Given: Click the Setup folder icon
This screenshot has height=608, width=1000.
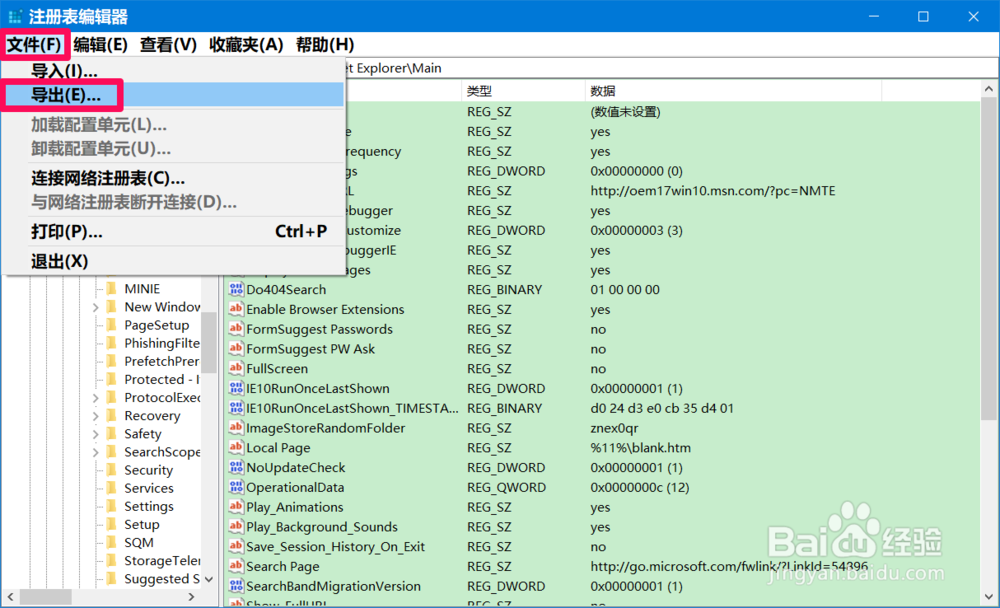Looking at the screenshot, I should 111,524.
